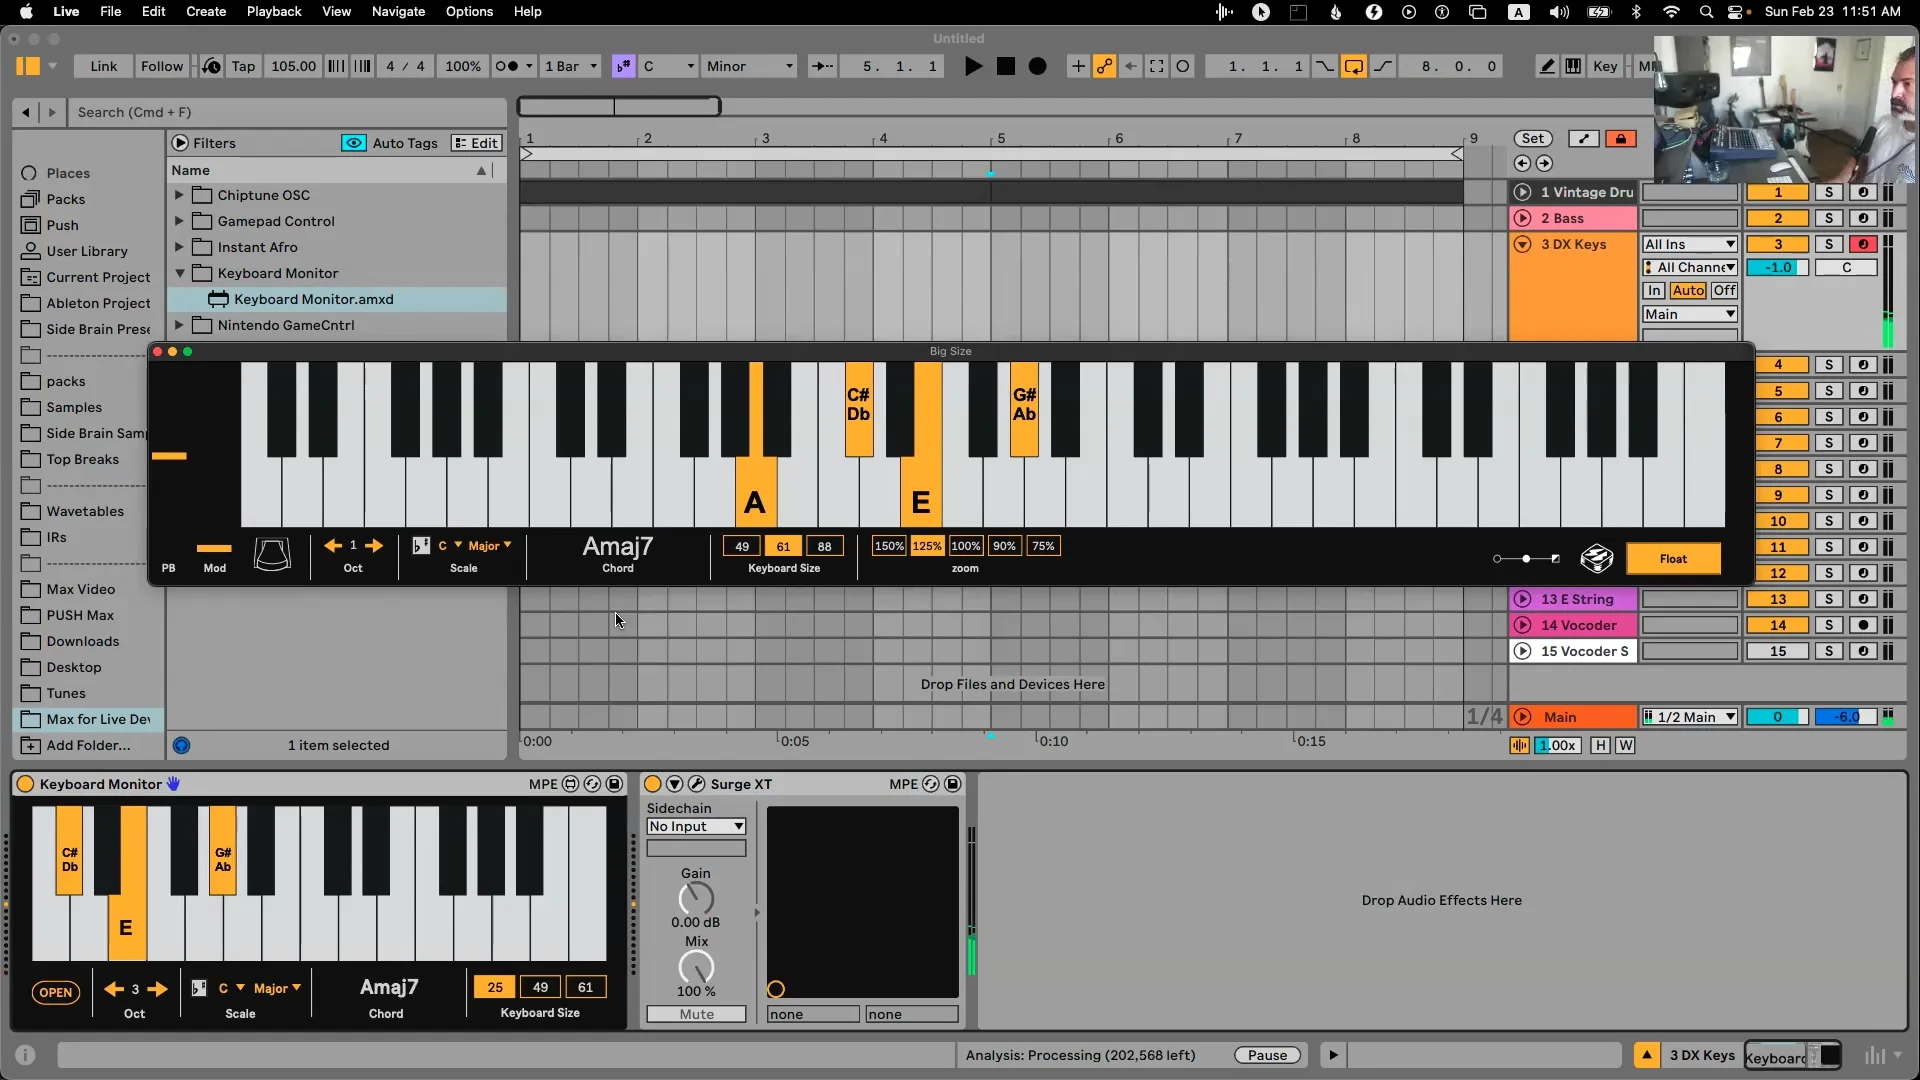Collapse the Keyboard Monitor folder
The width and height of the screenshot is (1920, 1080).
pos(180,273)
